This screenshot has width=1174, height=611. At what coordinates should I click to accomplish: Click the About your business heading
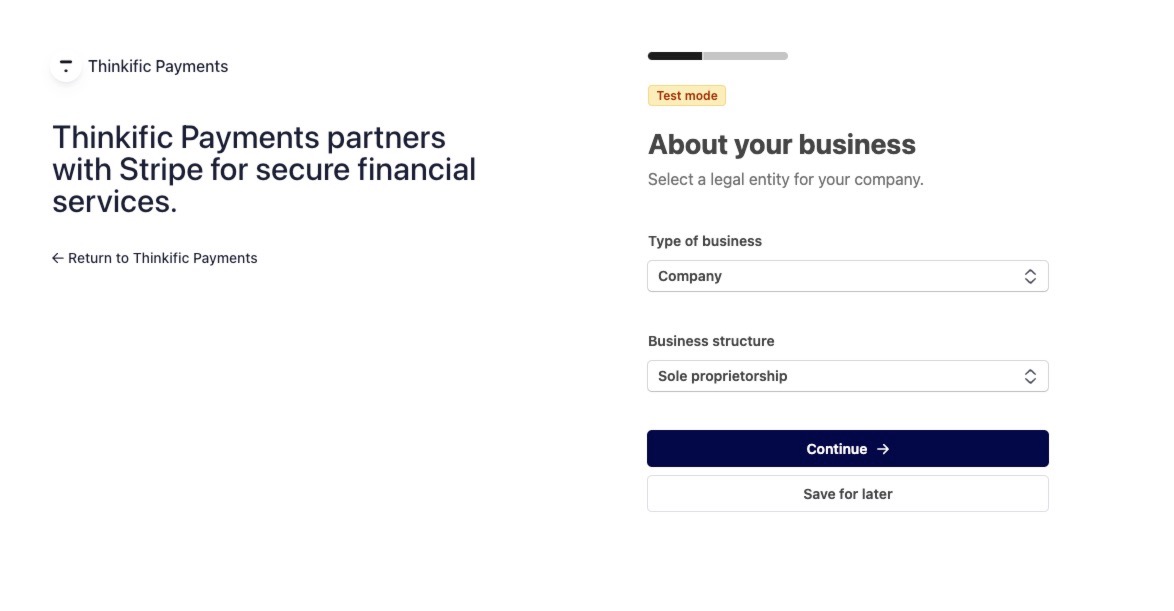[x=782, y=144]
